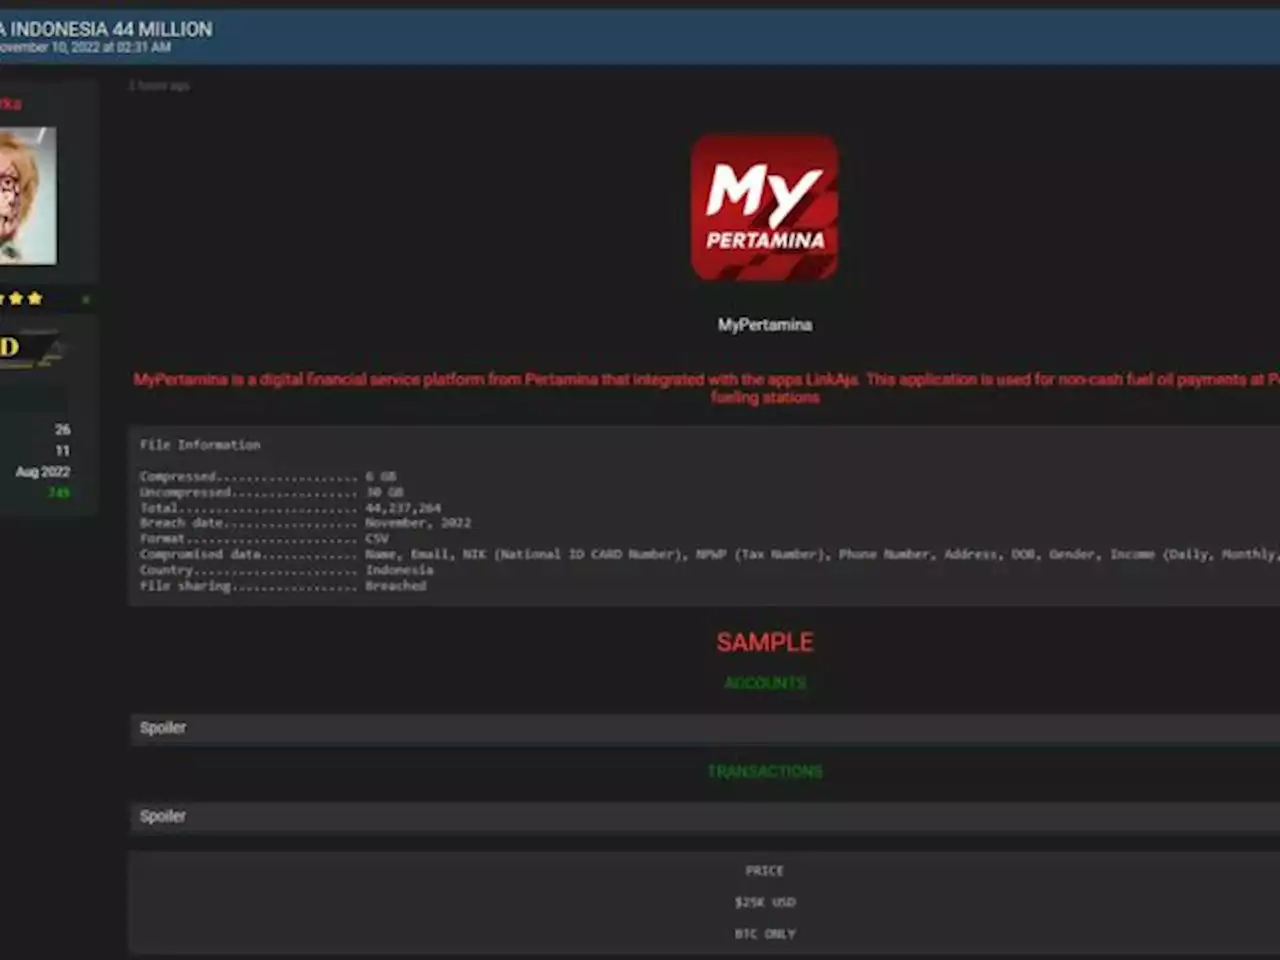Select the File Information header line
1280x960 pixels.
[x=200, y=445]
